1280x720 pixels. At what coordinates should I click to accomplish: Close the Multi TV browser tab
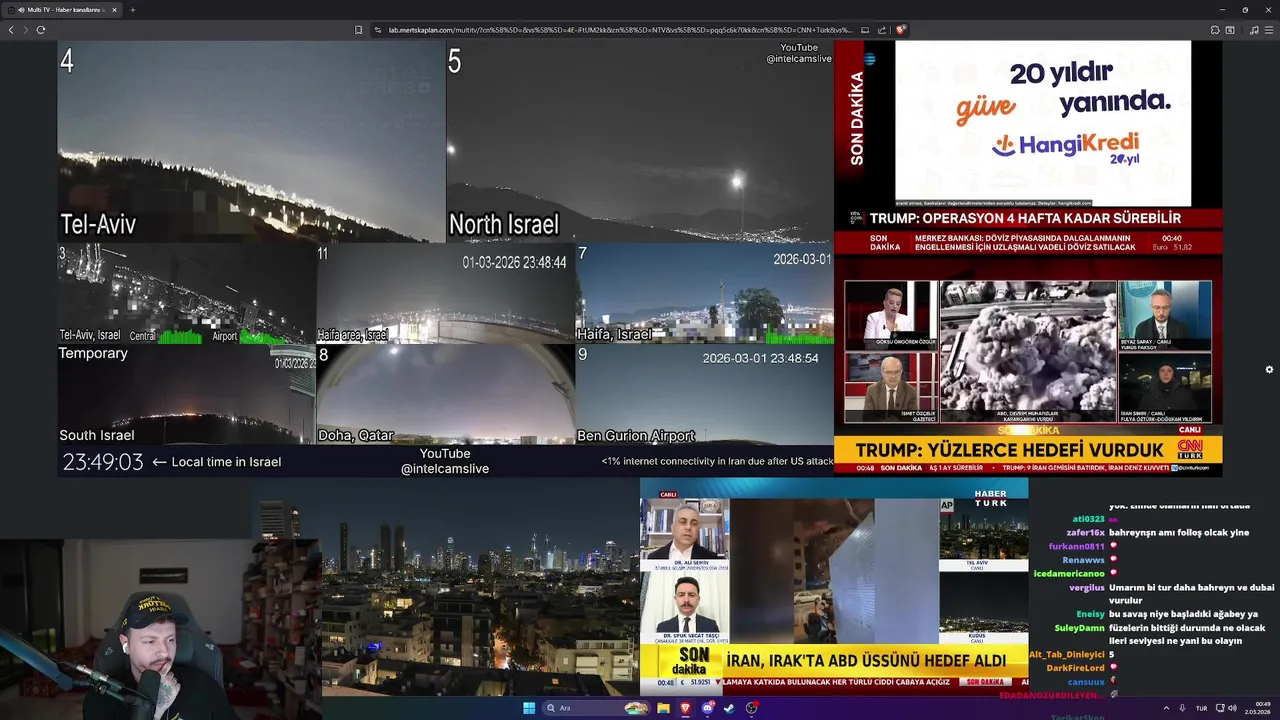pyautogui.click(x=114, y=10)
